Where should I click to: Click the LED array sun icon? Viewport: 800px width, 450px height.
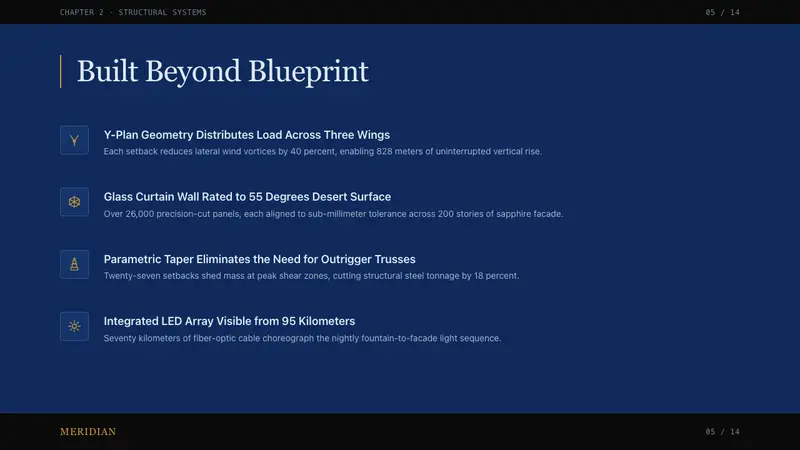tap(74, 327)
